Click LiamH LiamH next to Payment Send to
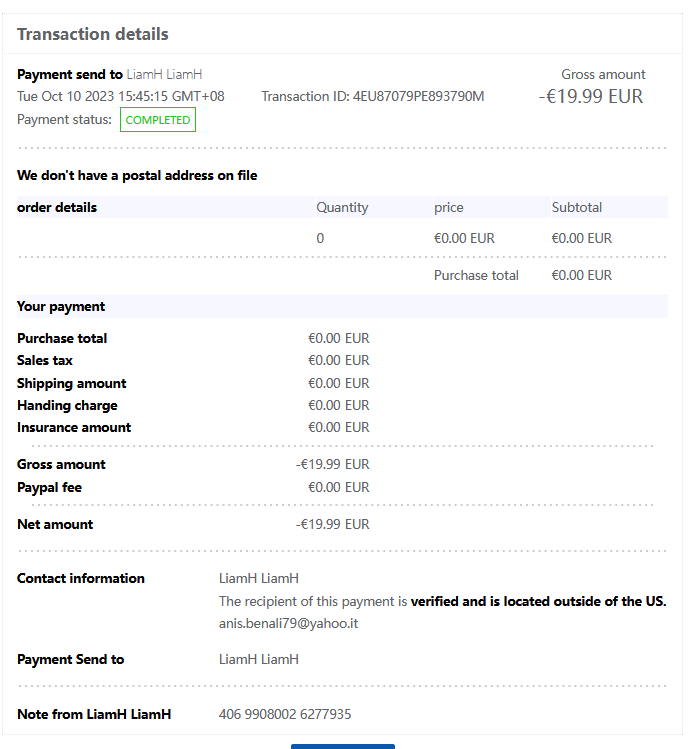This screenshot has height=749, width=694. [x=259, y=659]
